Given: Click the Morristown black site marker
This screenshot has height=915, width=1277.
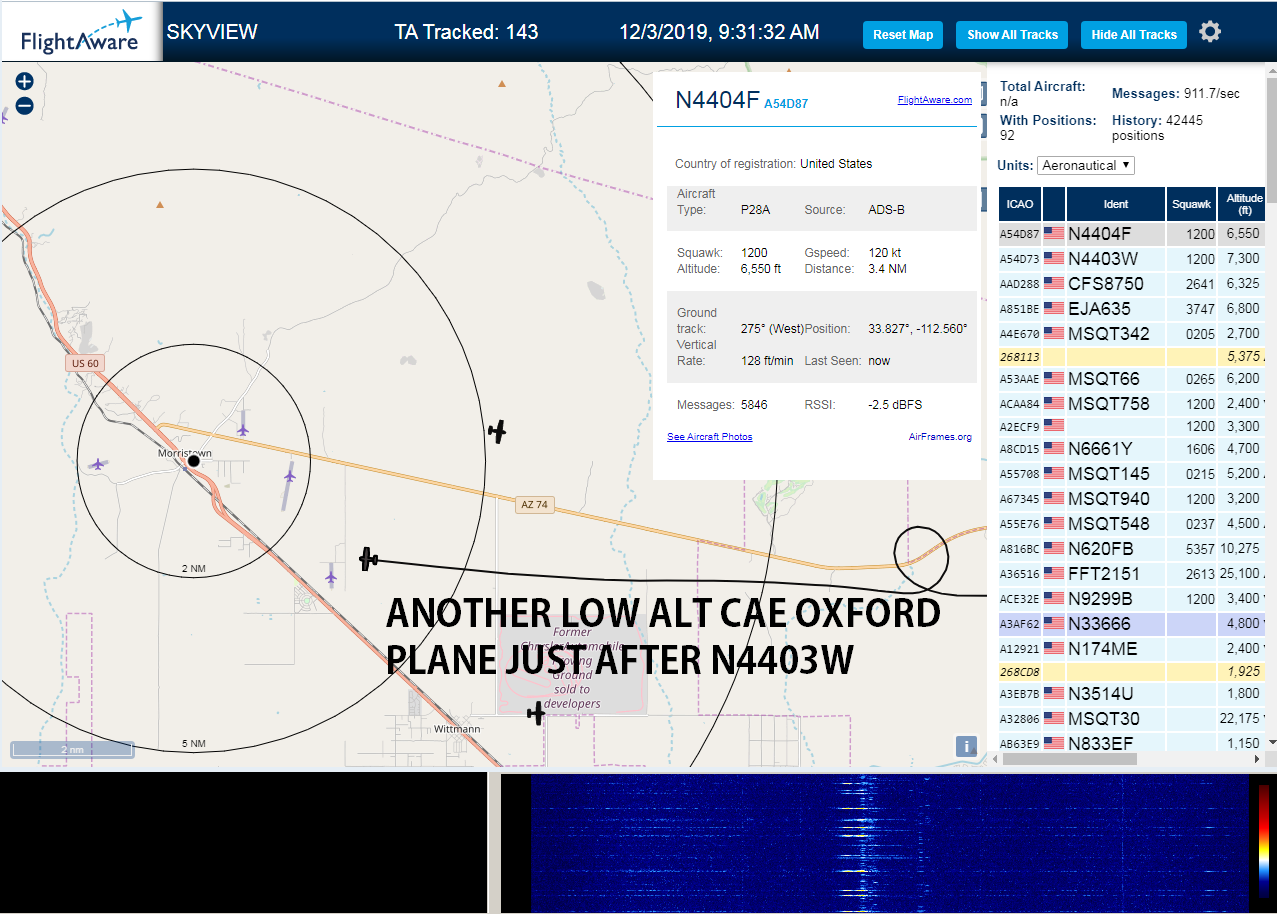Looking at the screenshot, I should 194,462.
